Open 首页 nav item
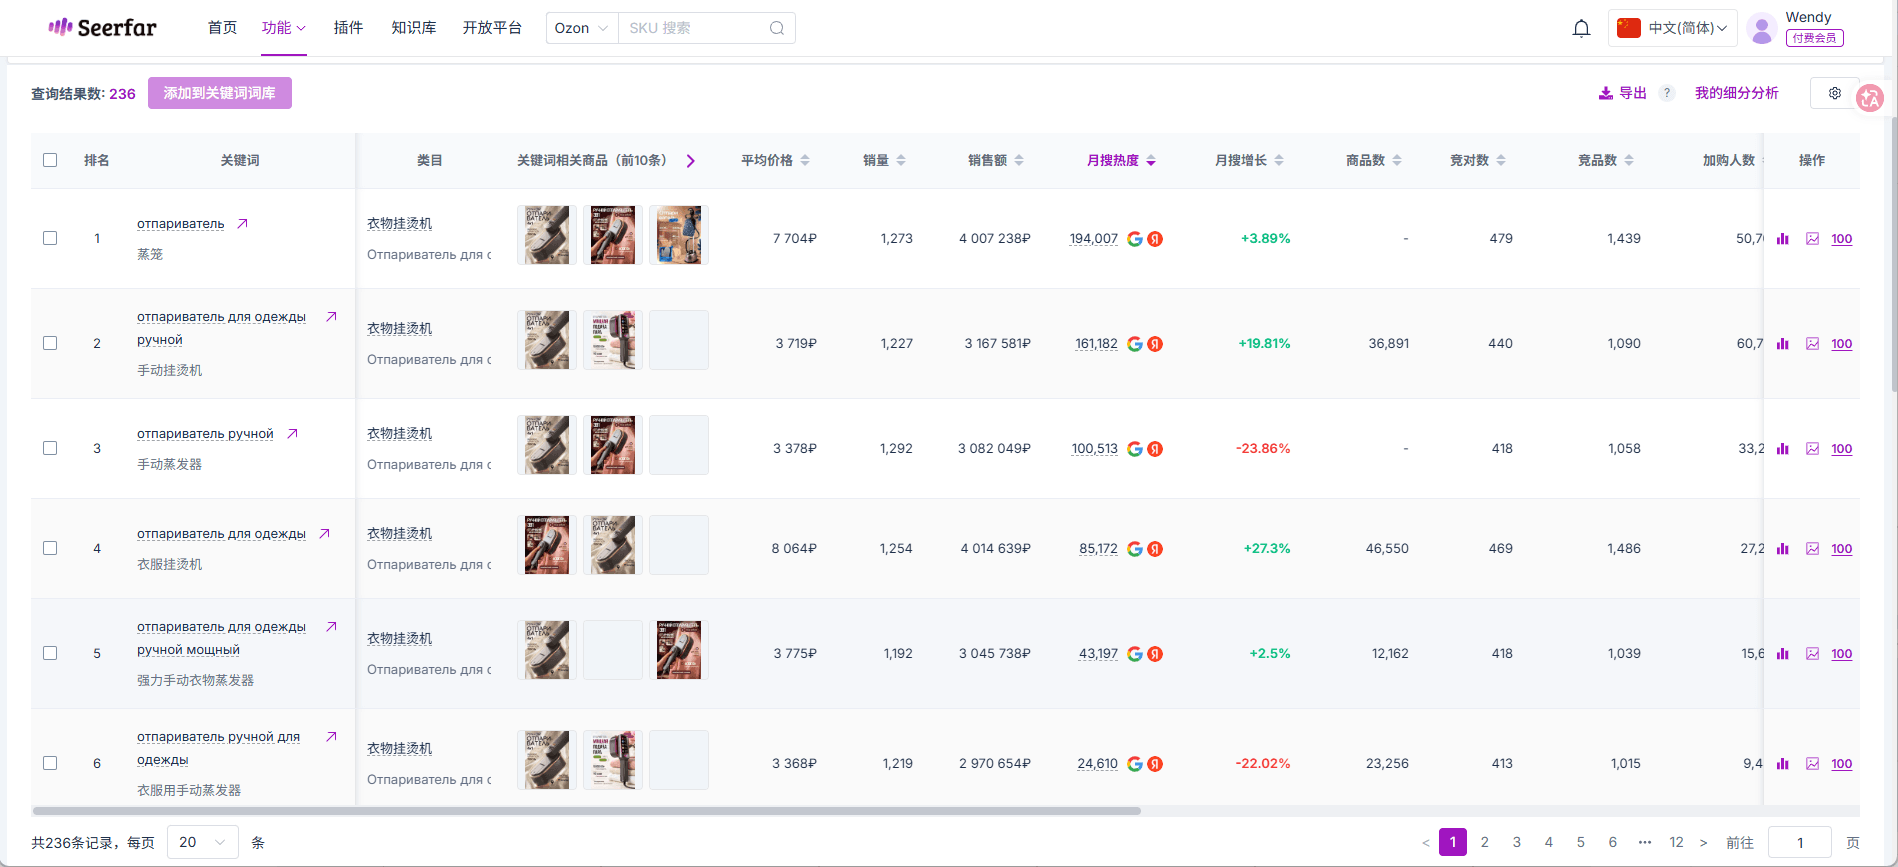Viewport: 1898px width, 867px height. [222, 28]
